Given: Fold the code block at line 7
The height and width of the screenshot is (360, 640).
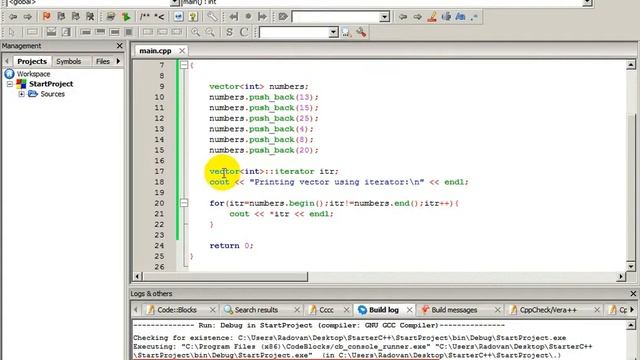Looking at the screenshot, I should pos(184,65).
